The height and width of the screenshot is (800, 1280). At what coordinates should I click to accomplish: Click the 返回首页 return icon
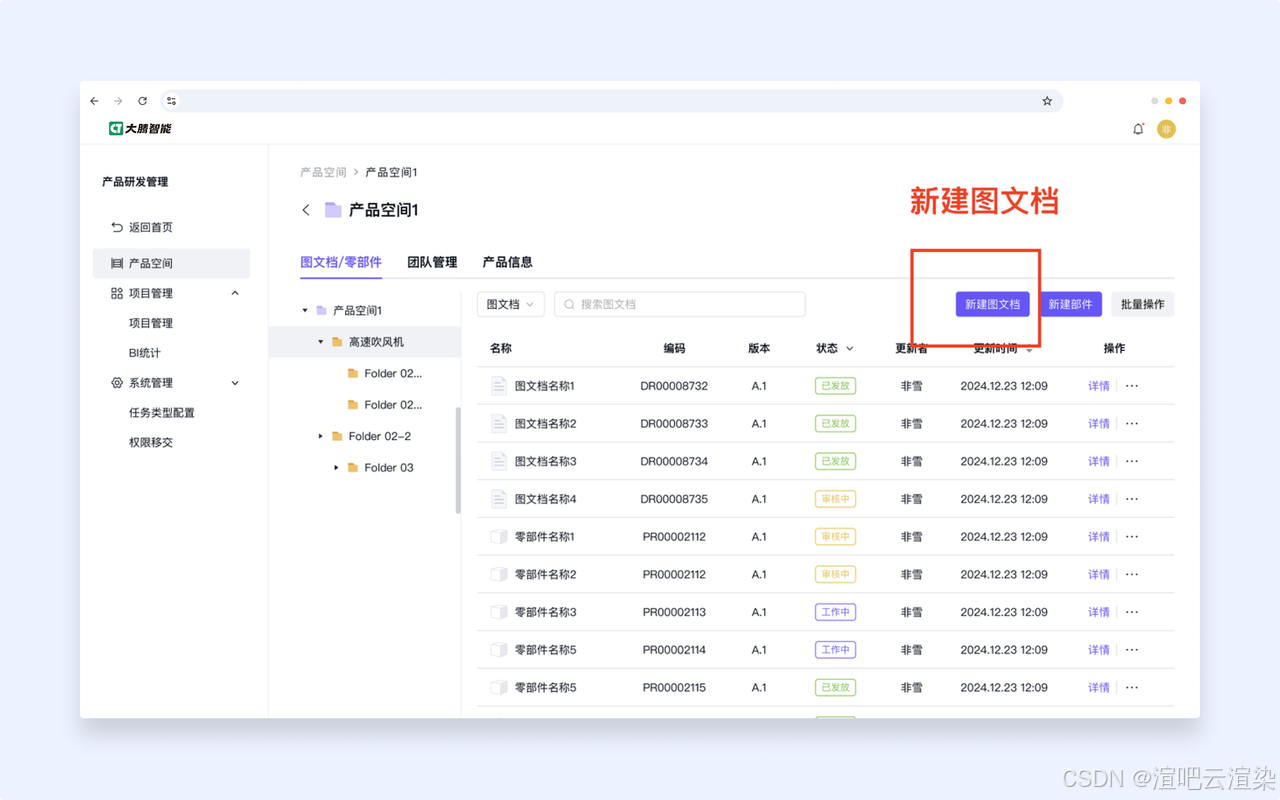(x=117, y=227)
